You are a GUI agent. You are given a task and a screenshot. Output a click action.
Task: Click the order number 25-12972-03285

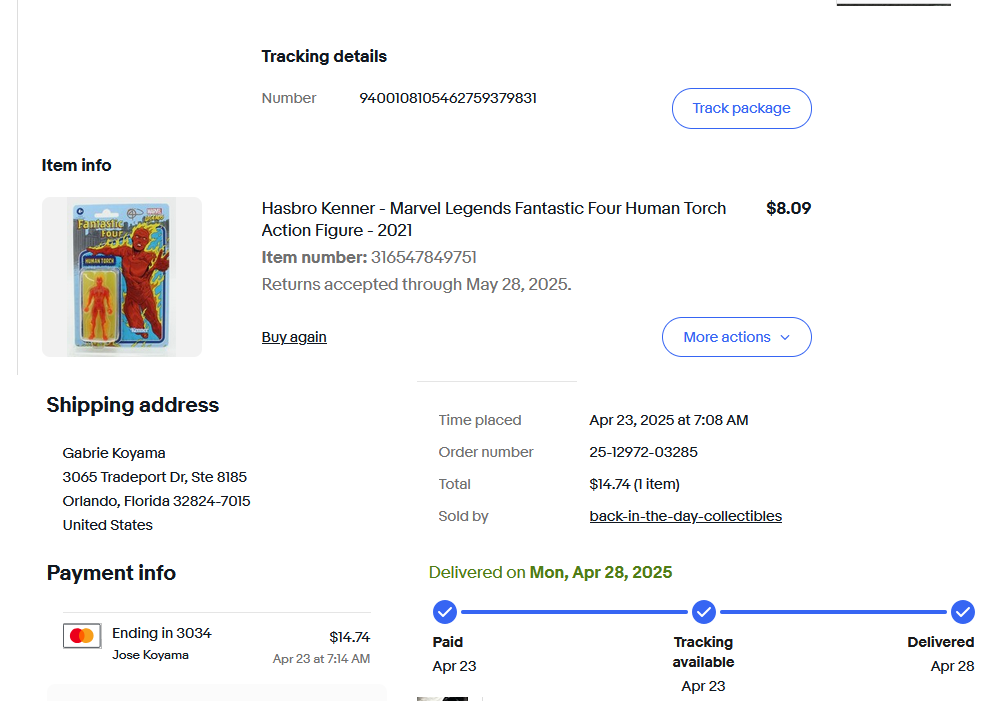(643, 452)
